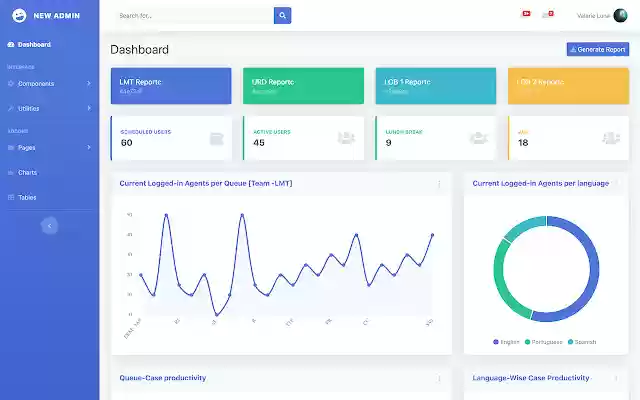
Task: Click the Charts icon in sidebar
Action: pyautogui.click(x=11, y=173)
